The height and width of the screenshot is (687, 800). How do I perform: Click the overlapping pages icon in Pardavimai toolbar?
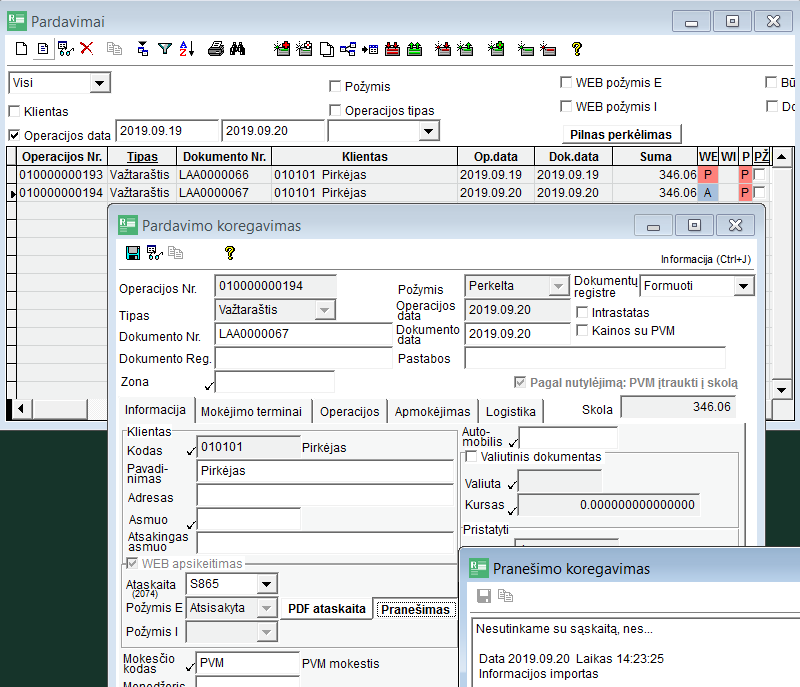327,49
